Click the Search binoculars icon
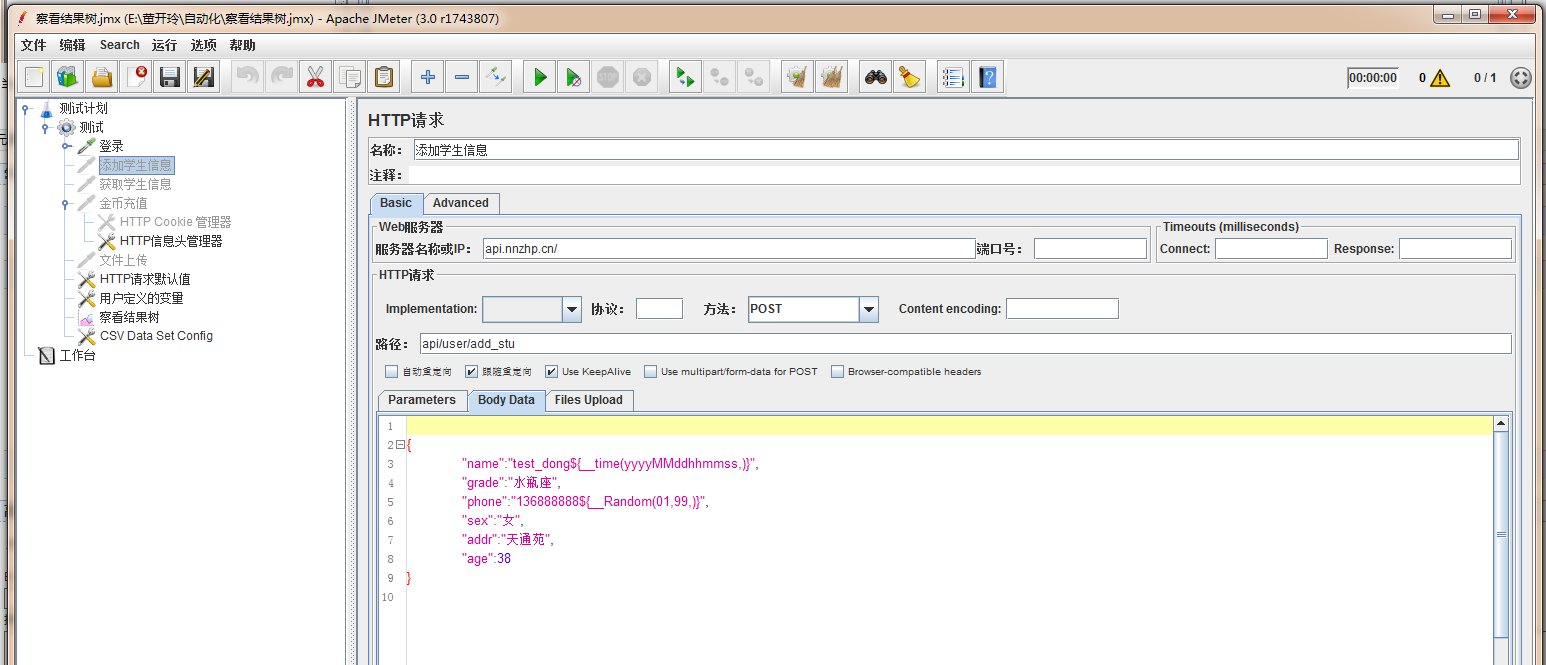1546x665 pixels. (x=876, y=77)
